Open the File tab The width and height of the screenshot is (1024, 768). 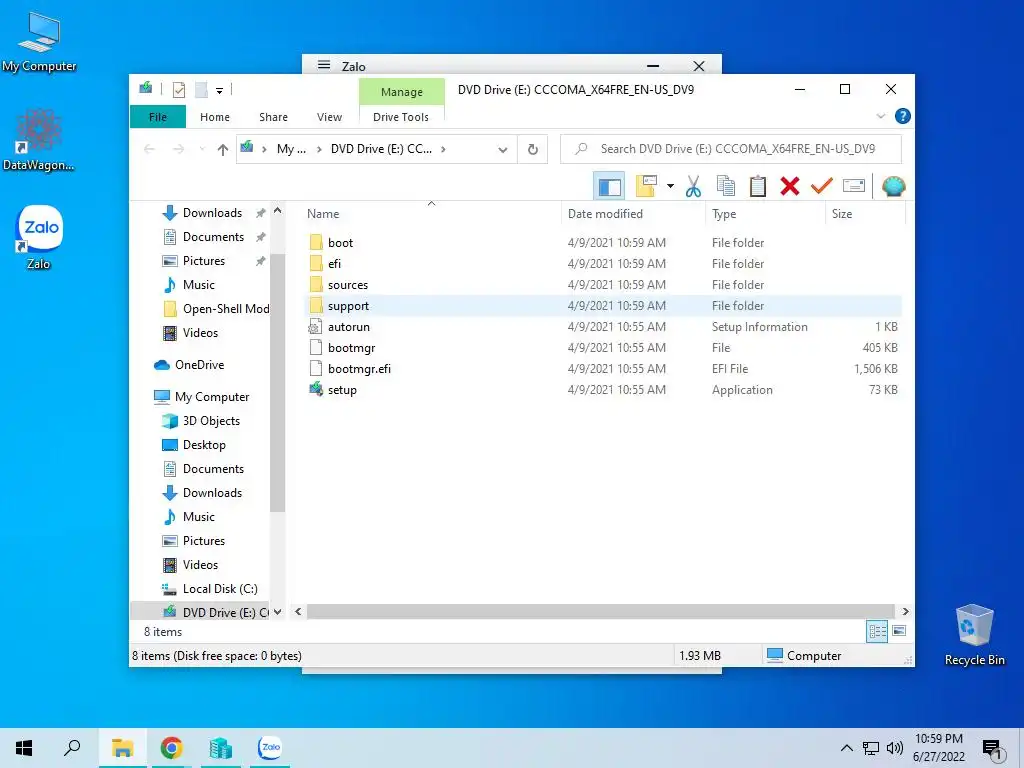[158, 117]
